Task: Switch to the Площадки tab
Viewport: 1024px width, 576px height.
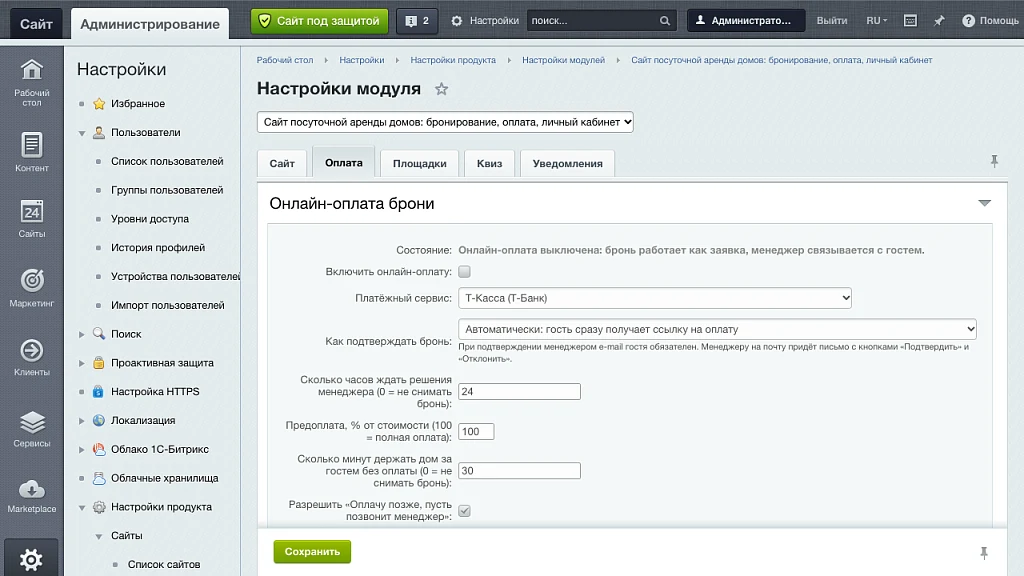Action: click(420, 163)
